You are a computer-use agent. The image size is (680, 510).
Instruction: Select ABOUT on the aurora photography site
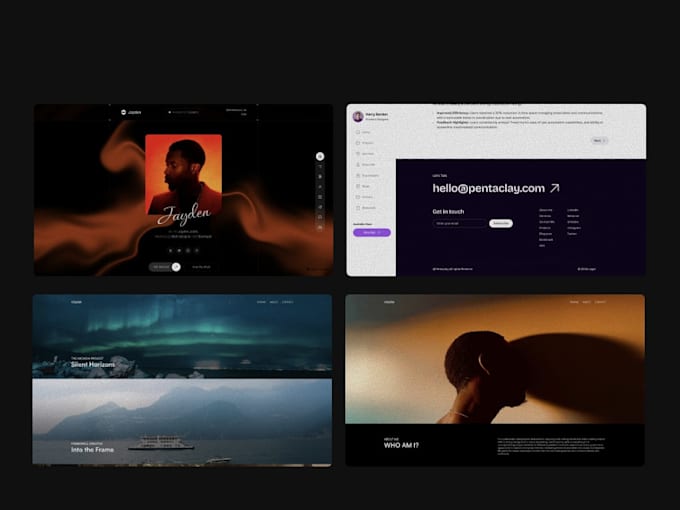pos(274,302)
